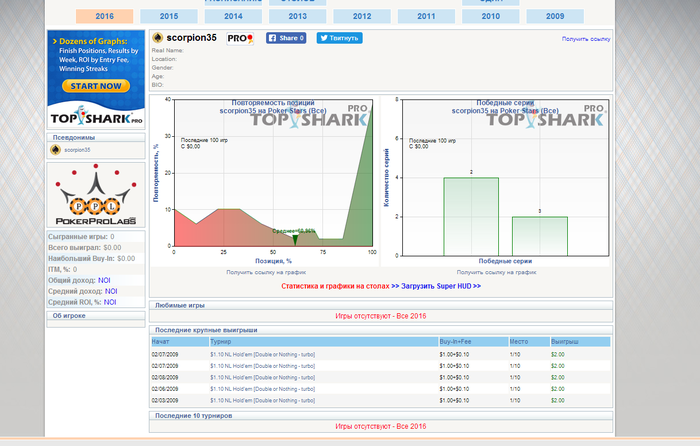Click 'Всего выиграл: $0.00' statistic
This screenshot has height=446, width=700.
point(85,247)
